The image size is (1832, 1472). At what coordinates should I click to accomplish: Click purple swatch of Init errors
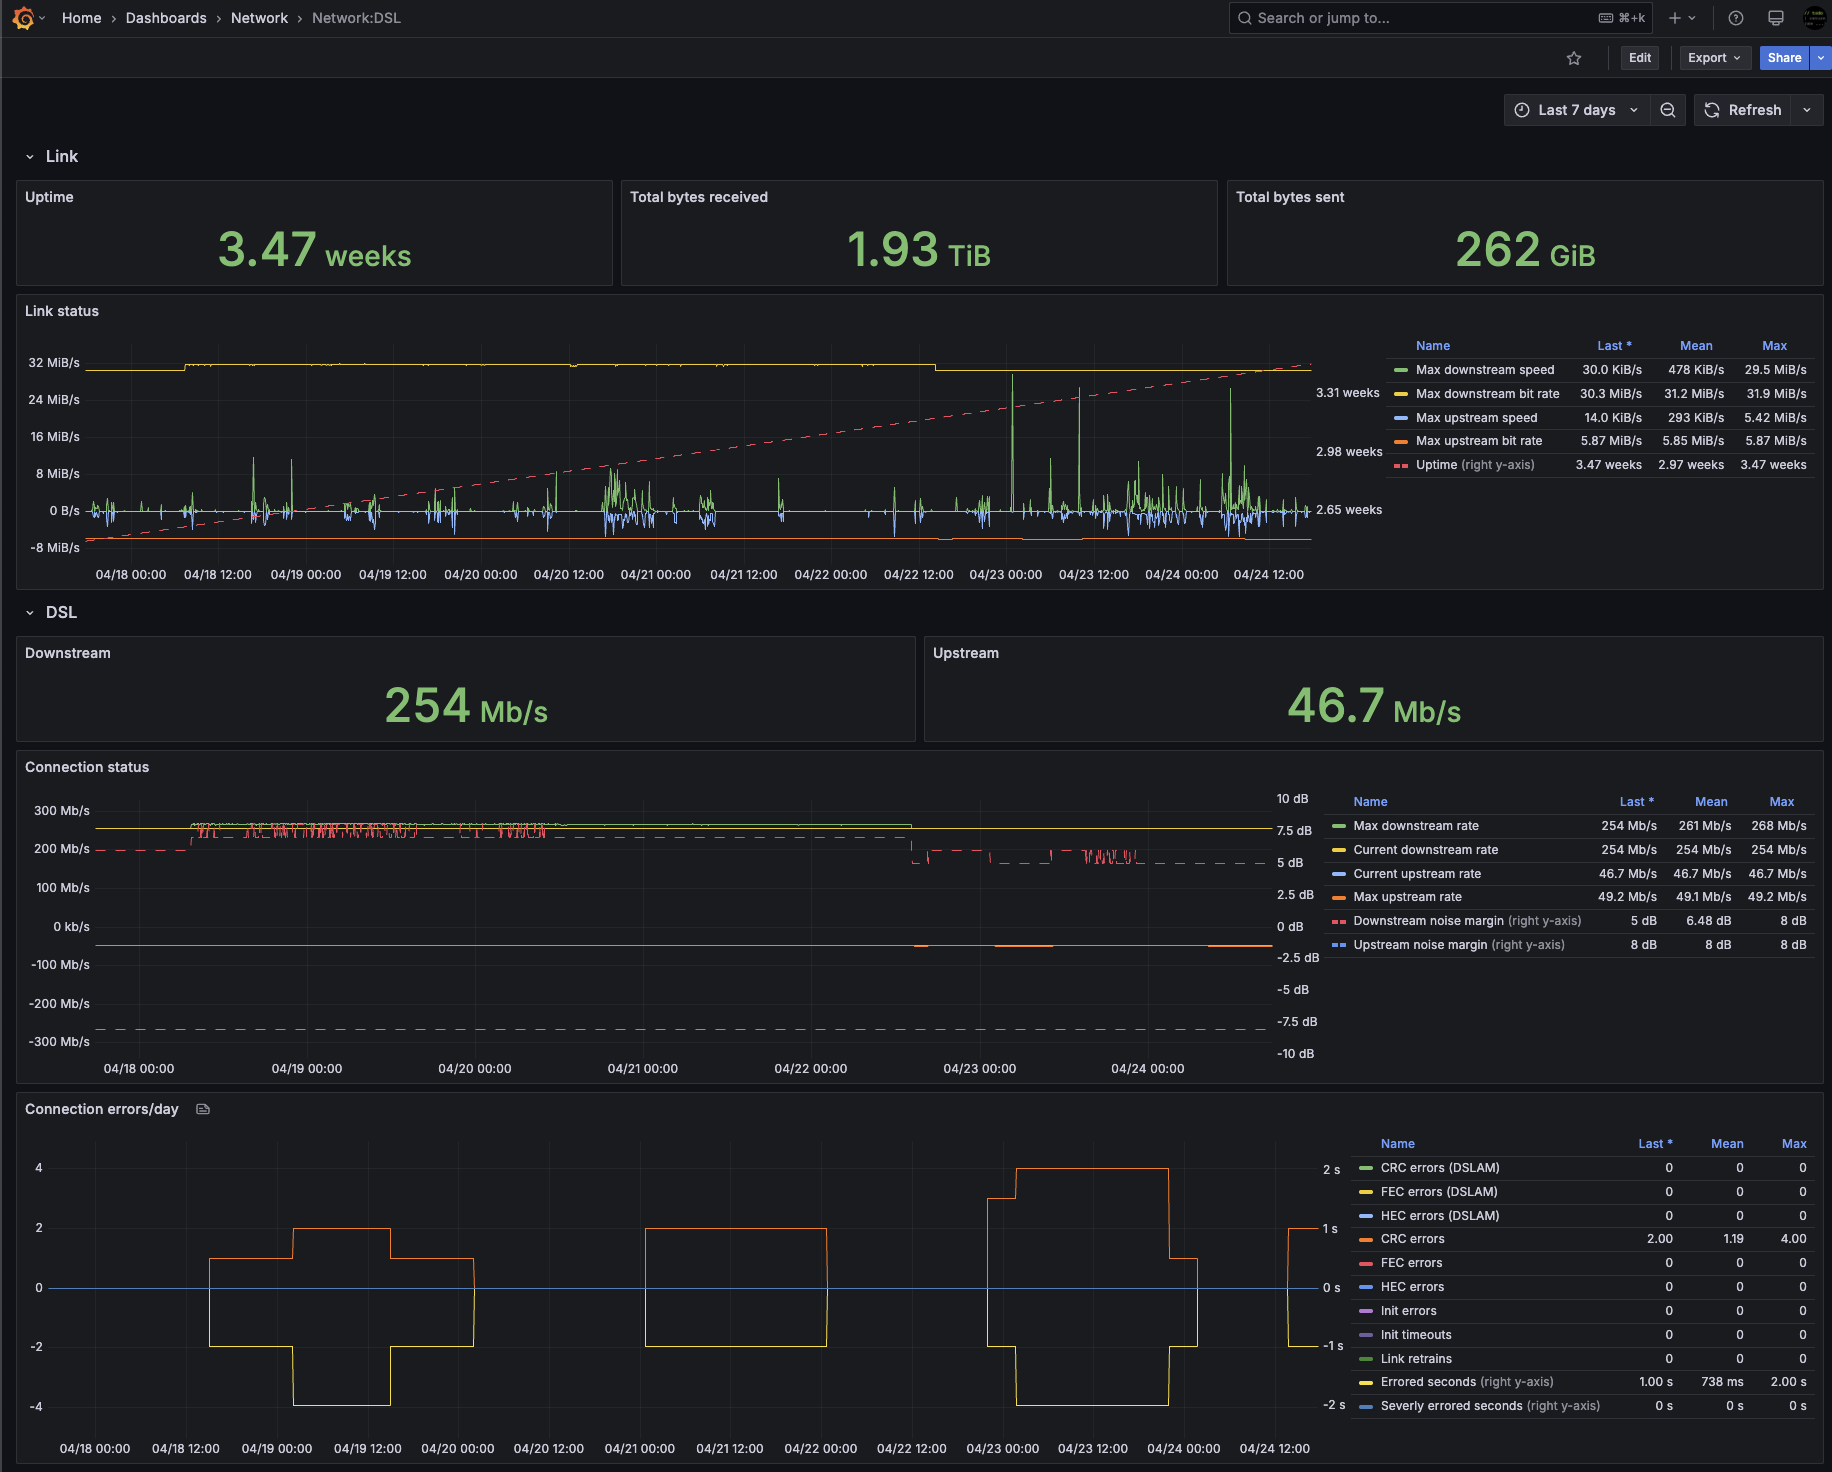(1366, 1311)
